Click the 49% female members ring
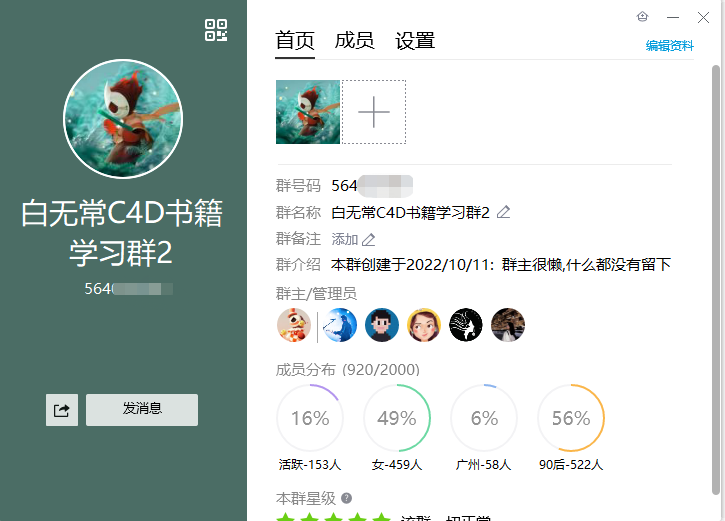This screenshot has height=521, width=725. pos(397,418)
